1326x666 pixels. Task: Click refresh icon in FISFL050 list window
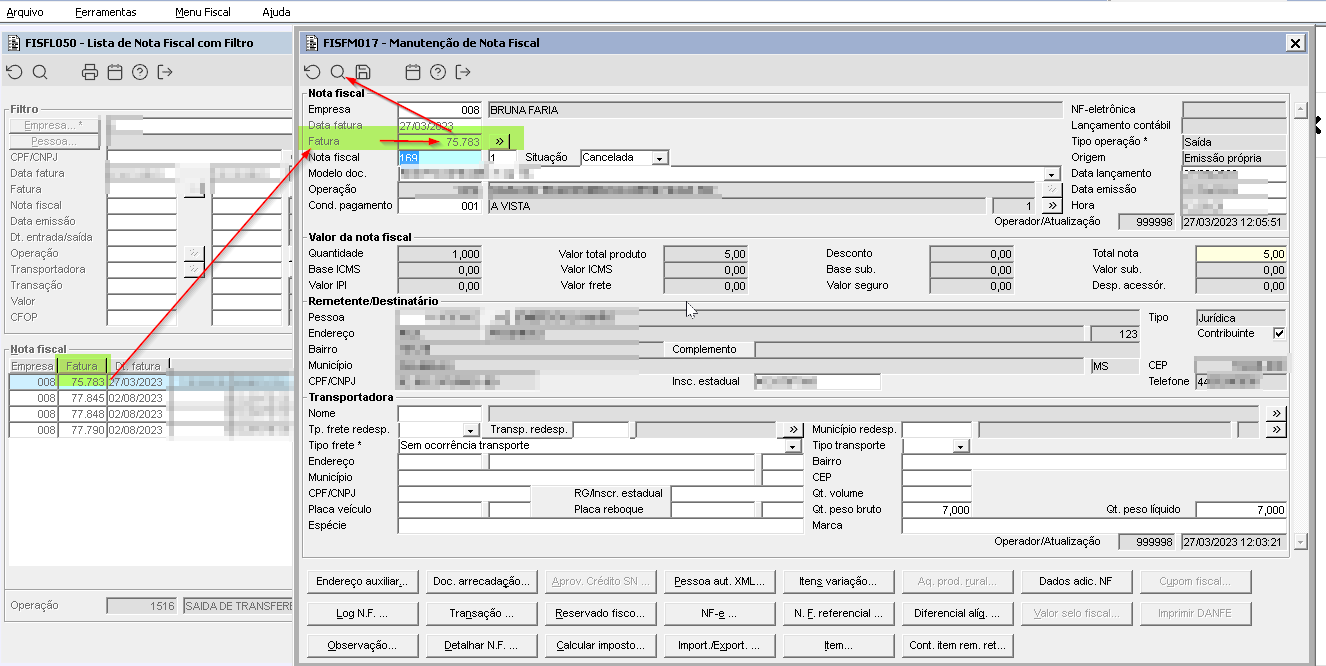coord(14,72)
